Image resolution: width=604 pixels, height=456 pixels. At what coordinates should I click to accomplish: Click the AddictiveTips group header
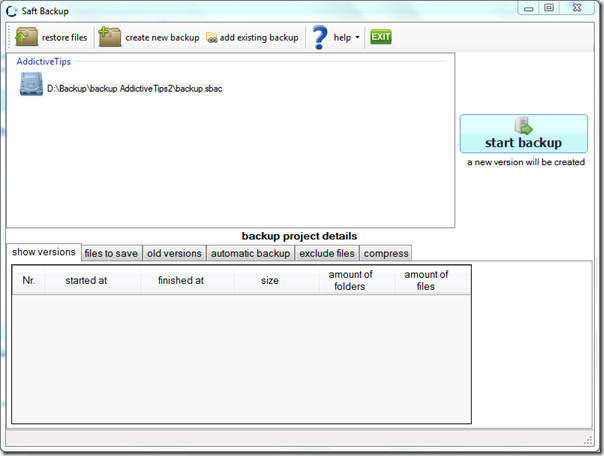pyautogui.click(x=44, y=62)
